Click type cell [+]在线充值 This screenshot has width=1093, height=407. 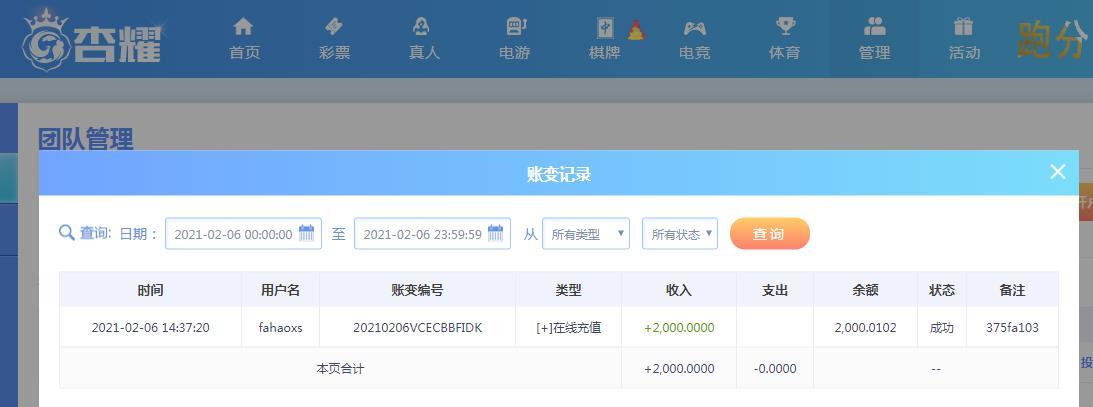[569, 328]
